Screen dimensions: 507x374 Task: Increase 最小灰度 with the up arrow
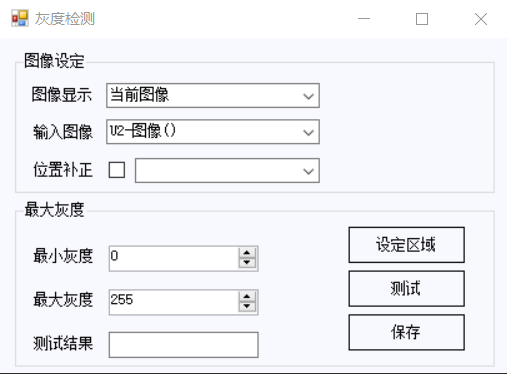click(x=247, y=253)
